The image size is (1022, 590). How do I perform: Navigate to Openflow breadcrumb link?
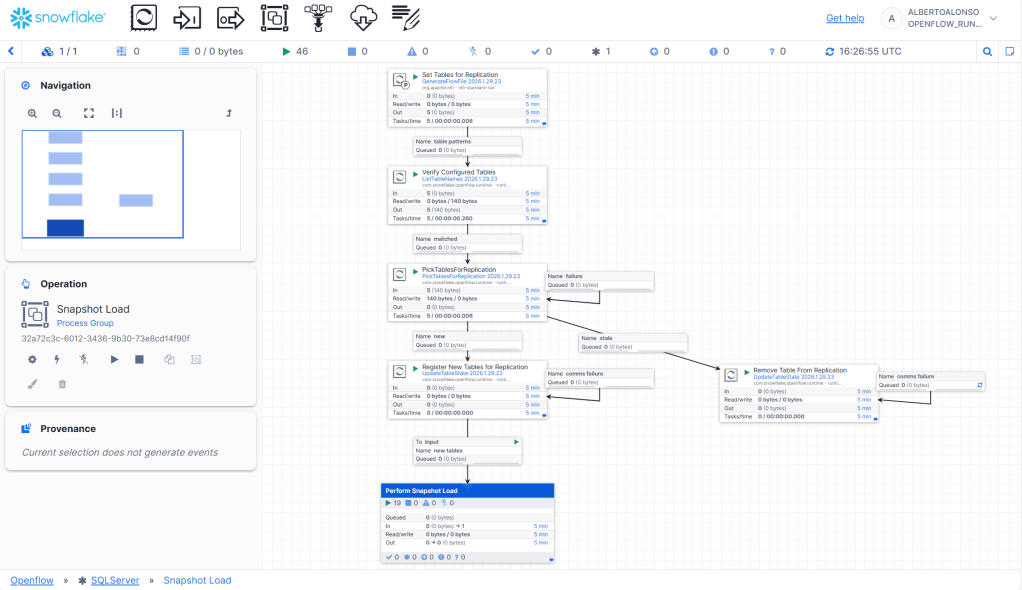click(x=31, y=580)
